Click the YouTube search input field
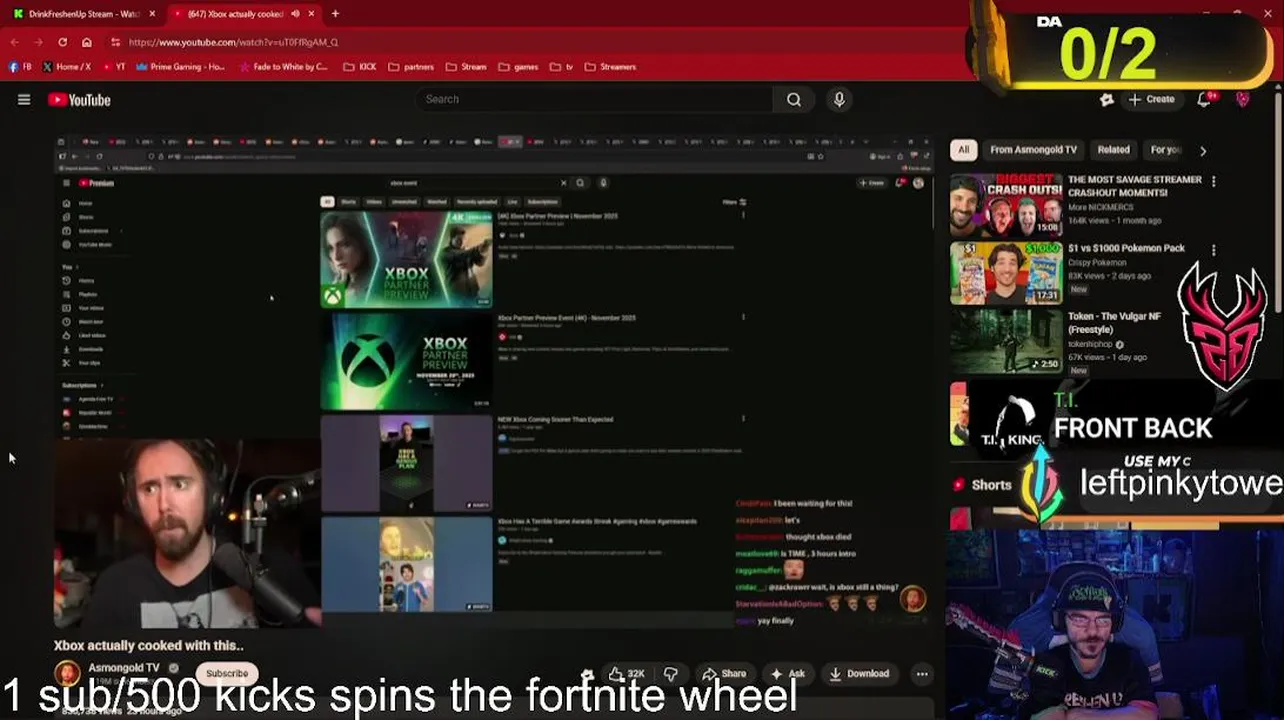Viewport: 1284px width, 720px height. (594, 99)
